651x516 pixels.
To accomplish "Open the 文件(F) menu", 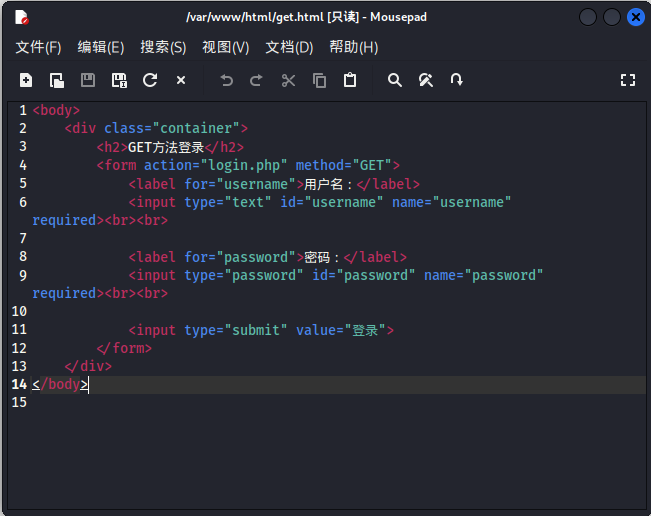I will pyautogui.click(x=38, y=47).
